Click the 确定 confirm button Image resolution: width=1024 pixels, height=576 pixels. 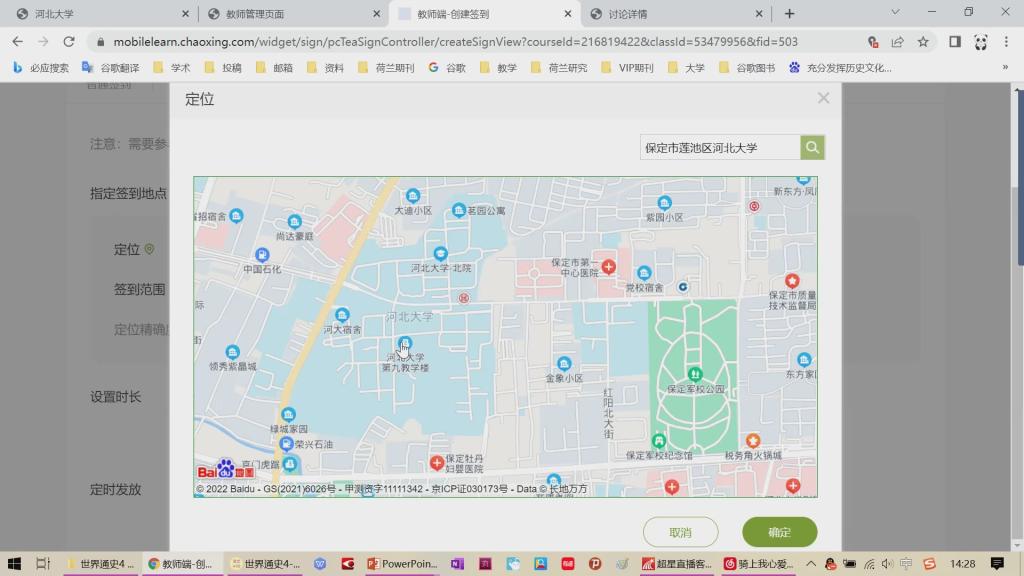coord(779,532)
